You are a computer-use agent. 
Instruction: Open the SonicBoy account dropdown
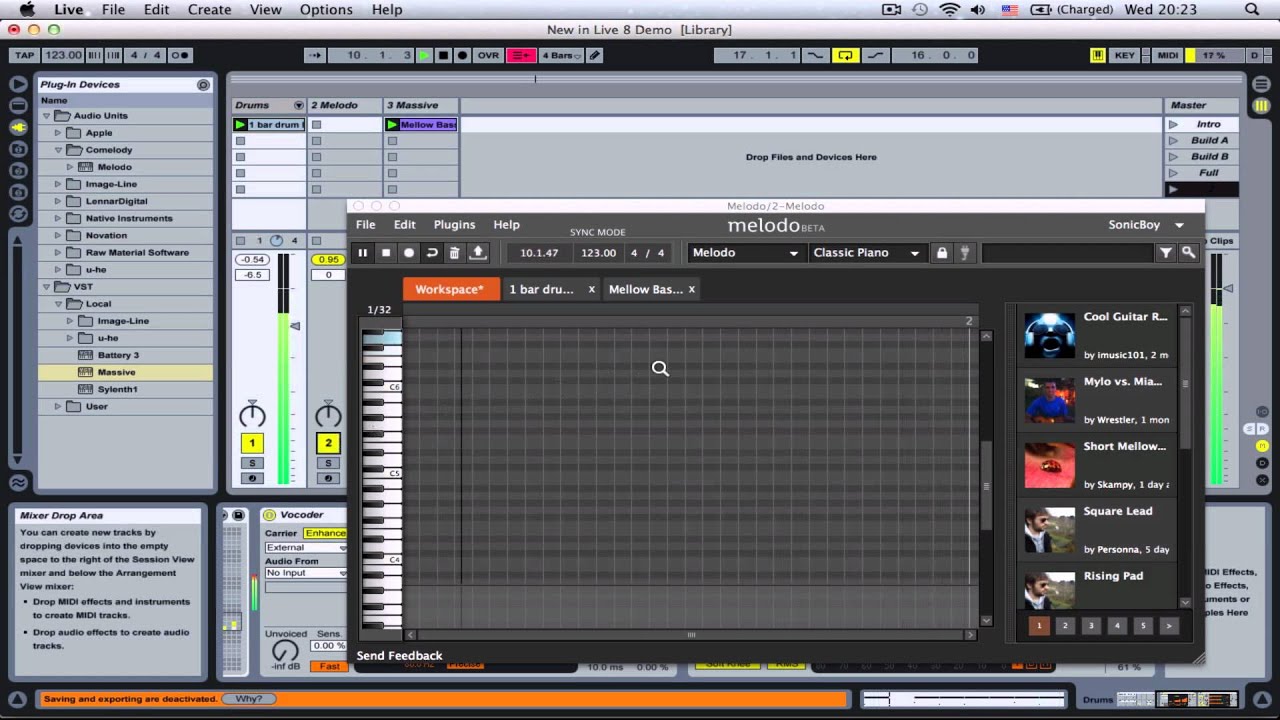(x=1146, y=225)
